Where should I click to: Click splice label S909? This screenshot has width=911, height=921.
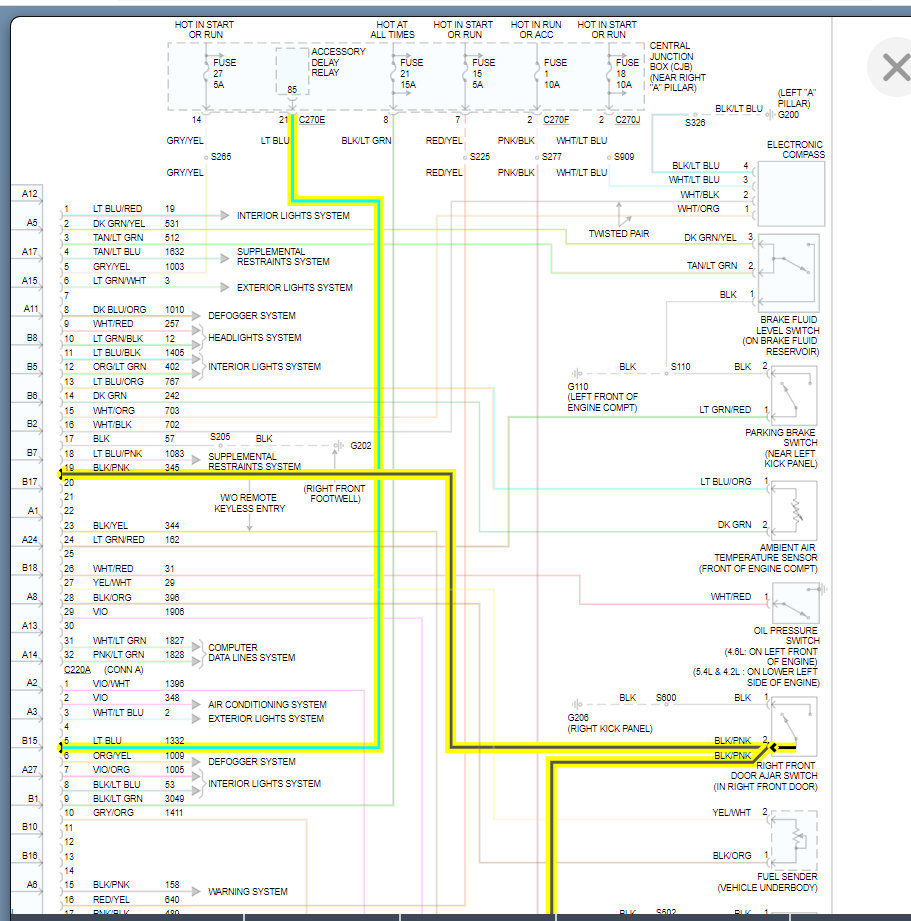point(624,157)
